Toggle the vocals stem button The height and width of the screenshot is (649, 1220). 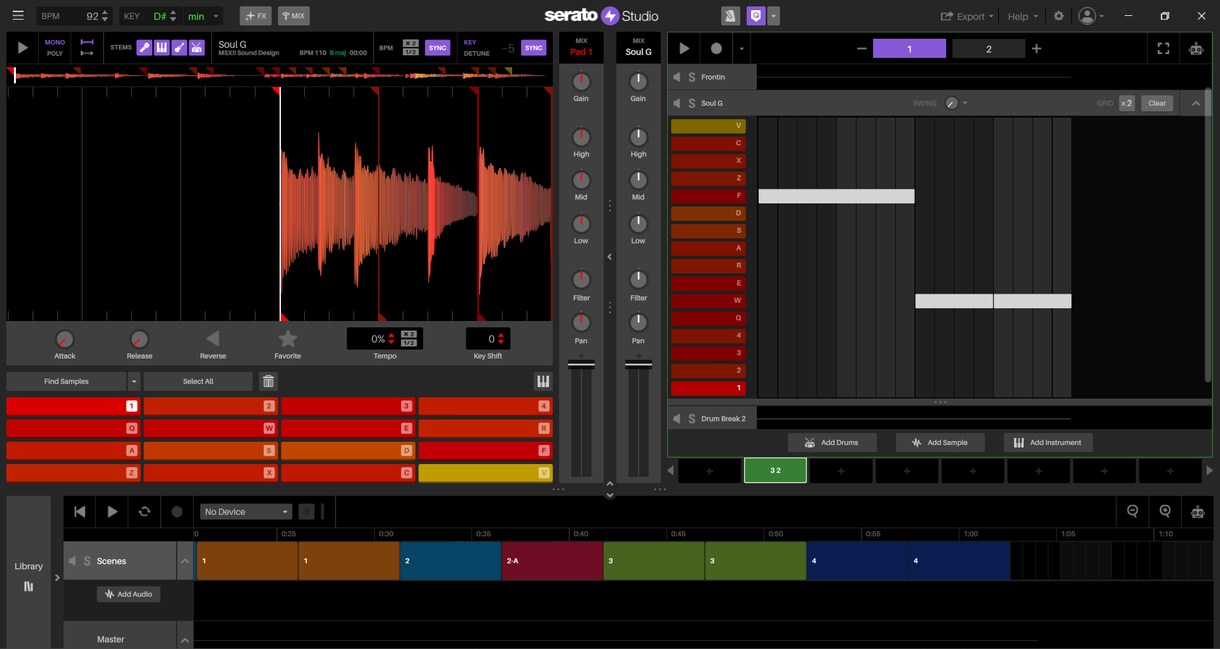(144, 47)
